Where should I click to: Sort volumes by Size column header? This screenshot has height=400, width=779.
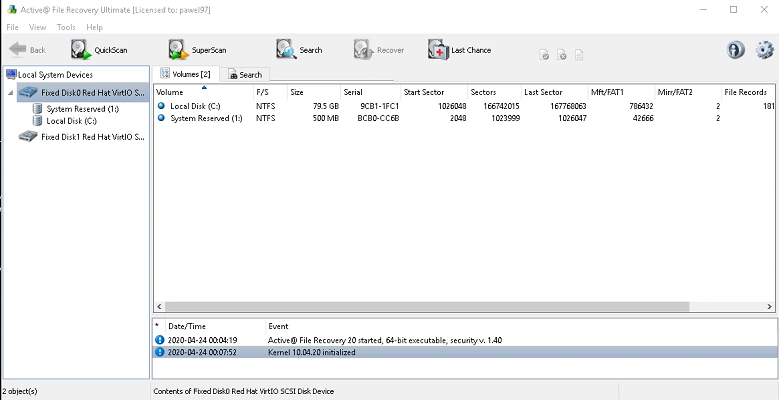[297, 92]
